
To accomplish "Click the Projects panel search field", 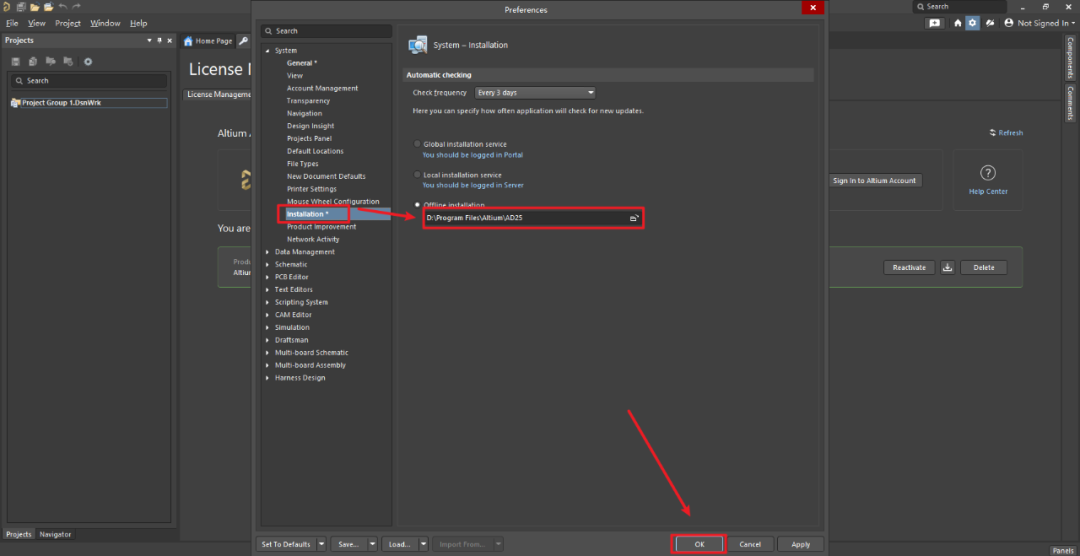I will 89,81.
